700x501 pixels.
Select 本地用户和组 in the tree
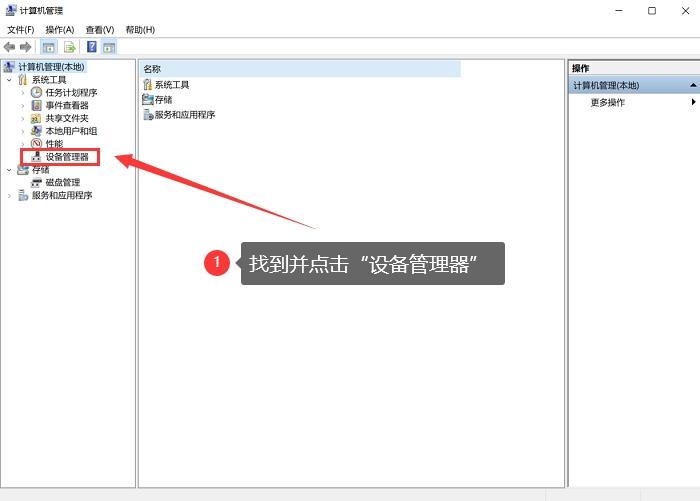pos(71,131)
